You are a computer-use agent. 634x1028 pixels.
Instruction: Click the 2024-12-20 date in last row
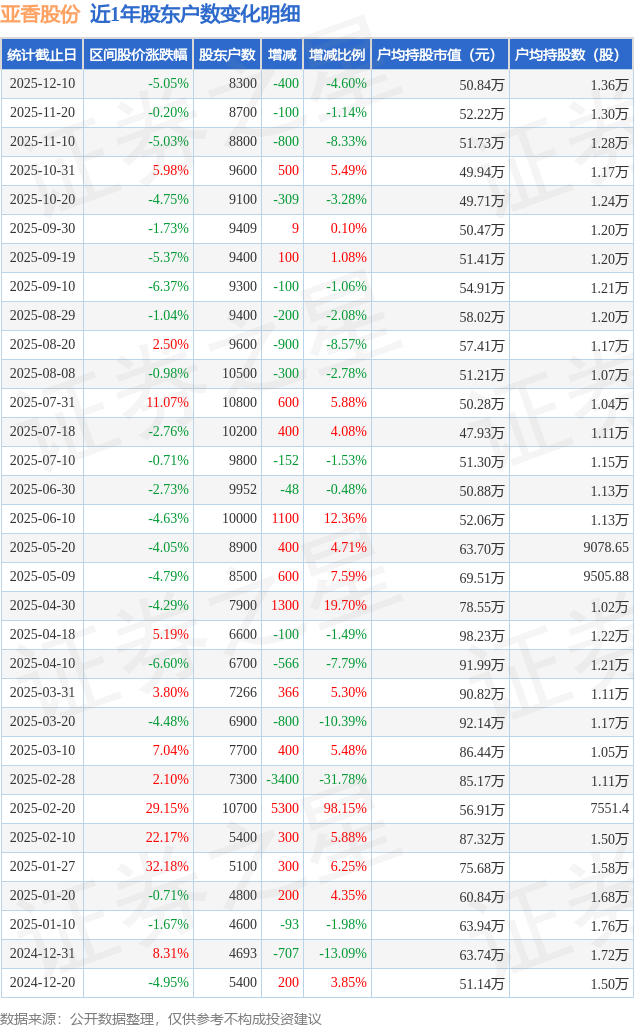click(x=42, y=982)
